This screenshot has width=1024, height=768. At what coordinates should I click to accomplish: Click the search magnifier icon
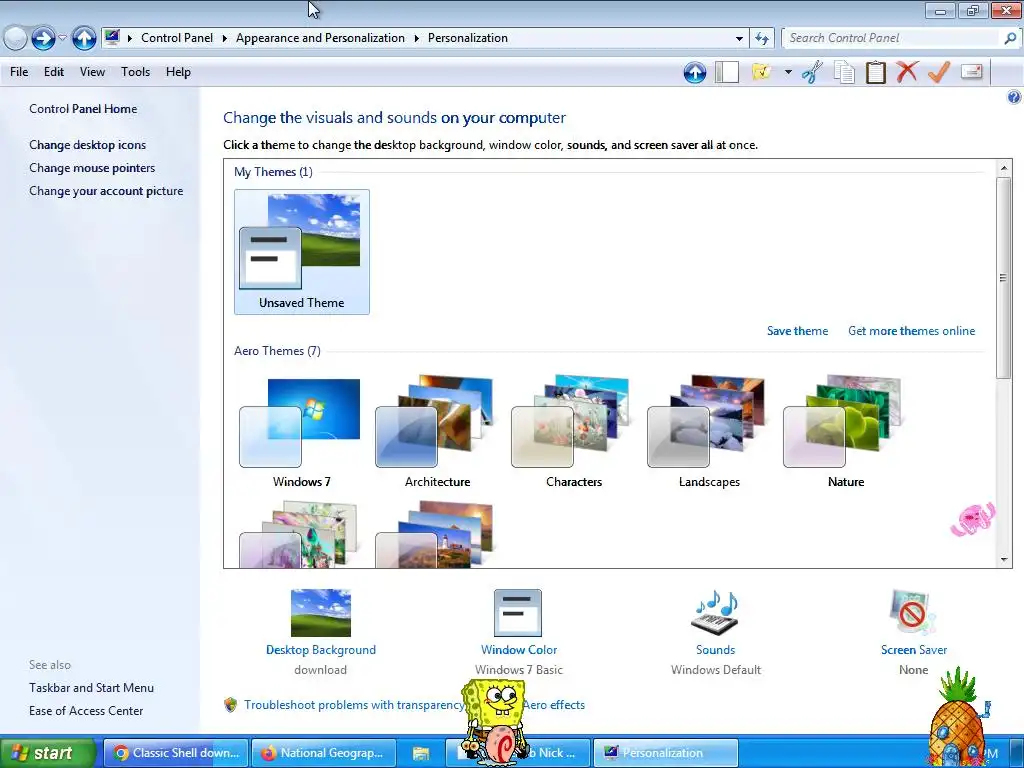coord(1010,38)
